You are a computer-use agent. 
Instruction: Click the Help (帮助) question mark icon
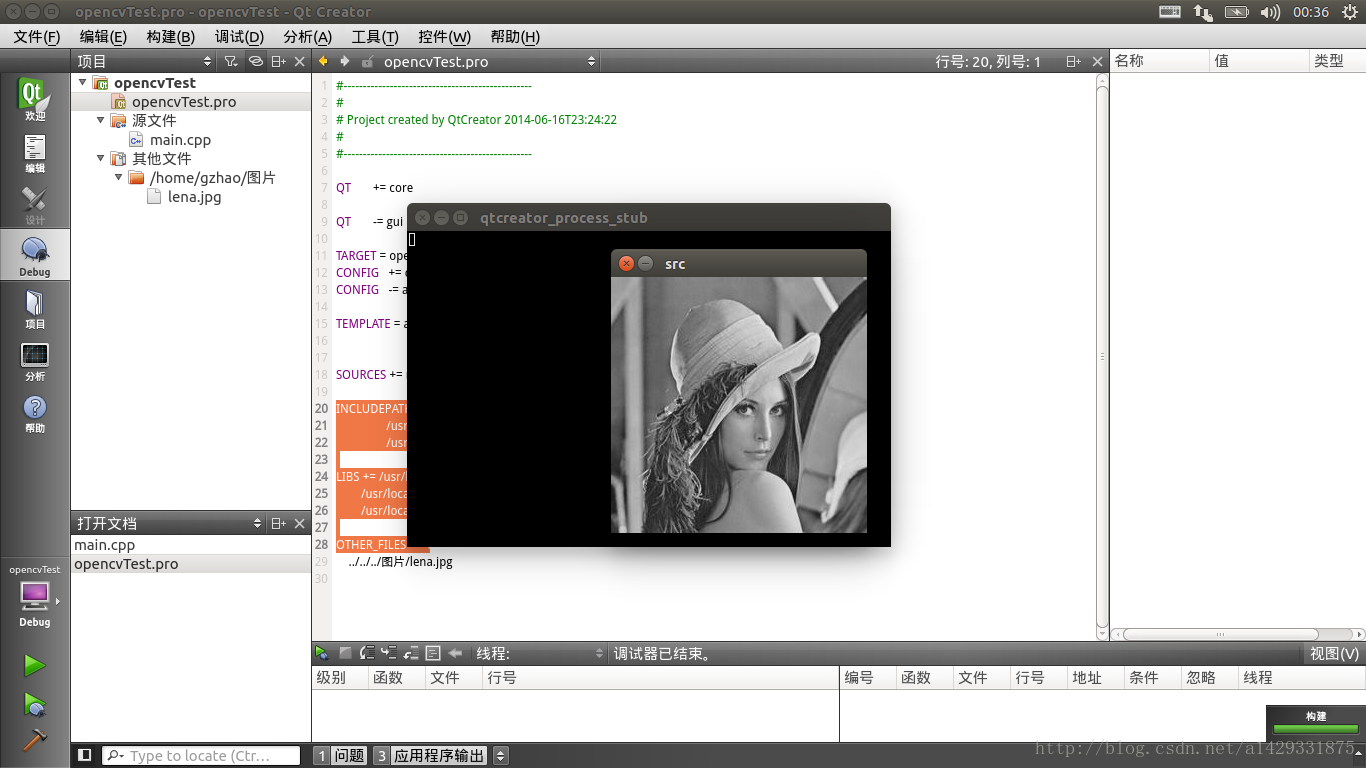(x=35, y=412)
